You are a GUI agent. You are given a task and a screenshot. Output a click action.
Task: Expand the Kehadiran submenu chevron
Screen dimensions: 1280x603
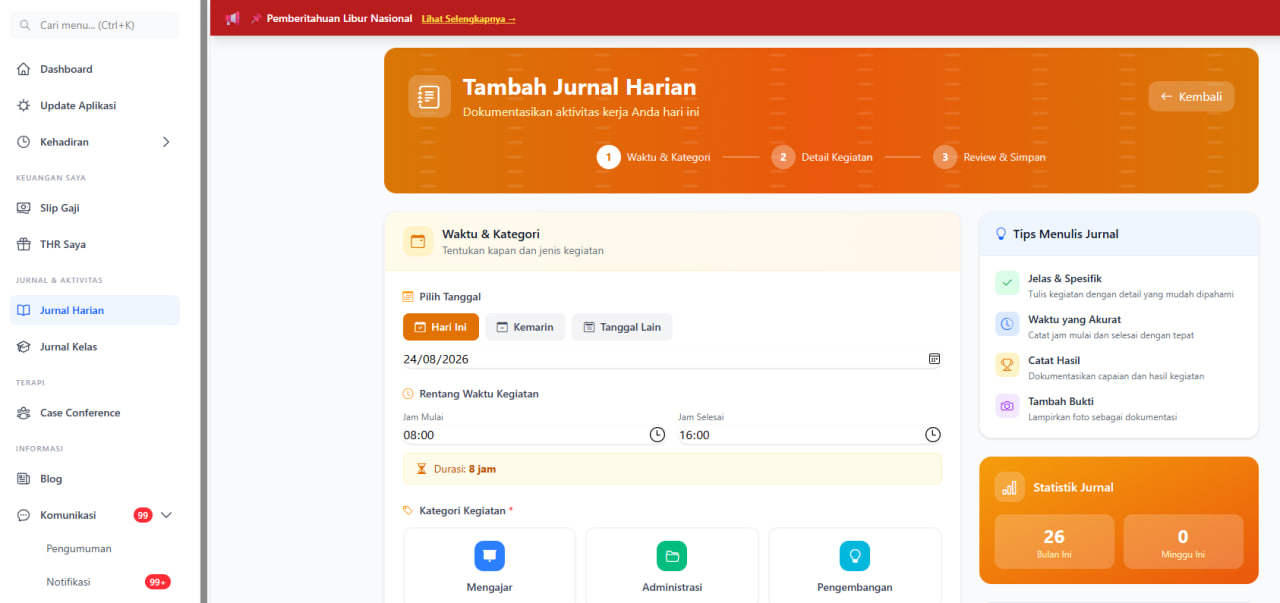166,142
